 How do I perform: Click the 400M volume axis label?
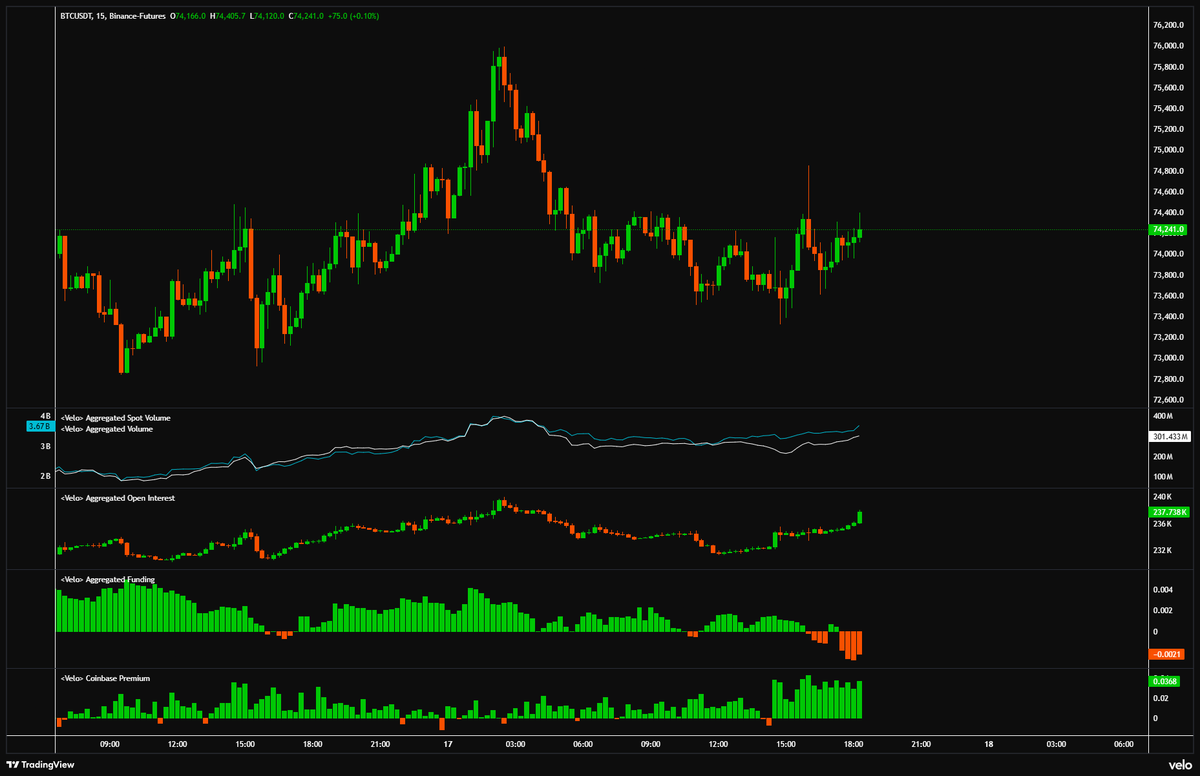(1163, 416)
